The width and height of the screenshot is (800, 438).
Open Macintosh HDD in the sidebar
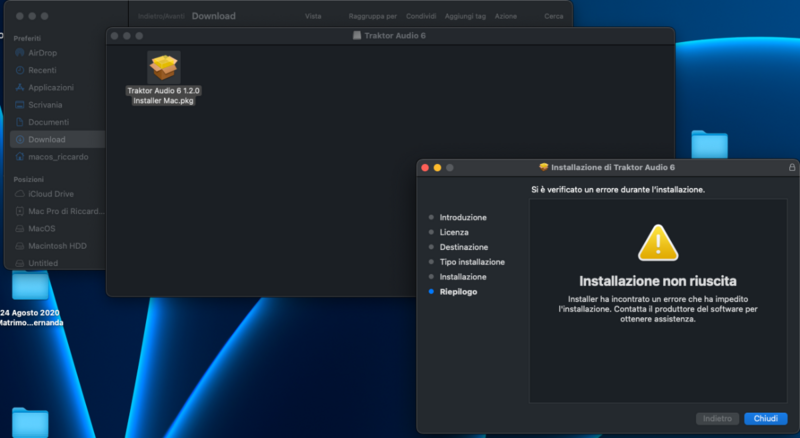[57, 246]
